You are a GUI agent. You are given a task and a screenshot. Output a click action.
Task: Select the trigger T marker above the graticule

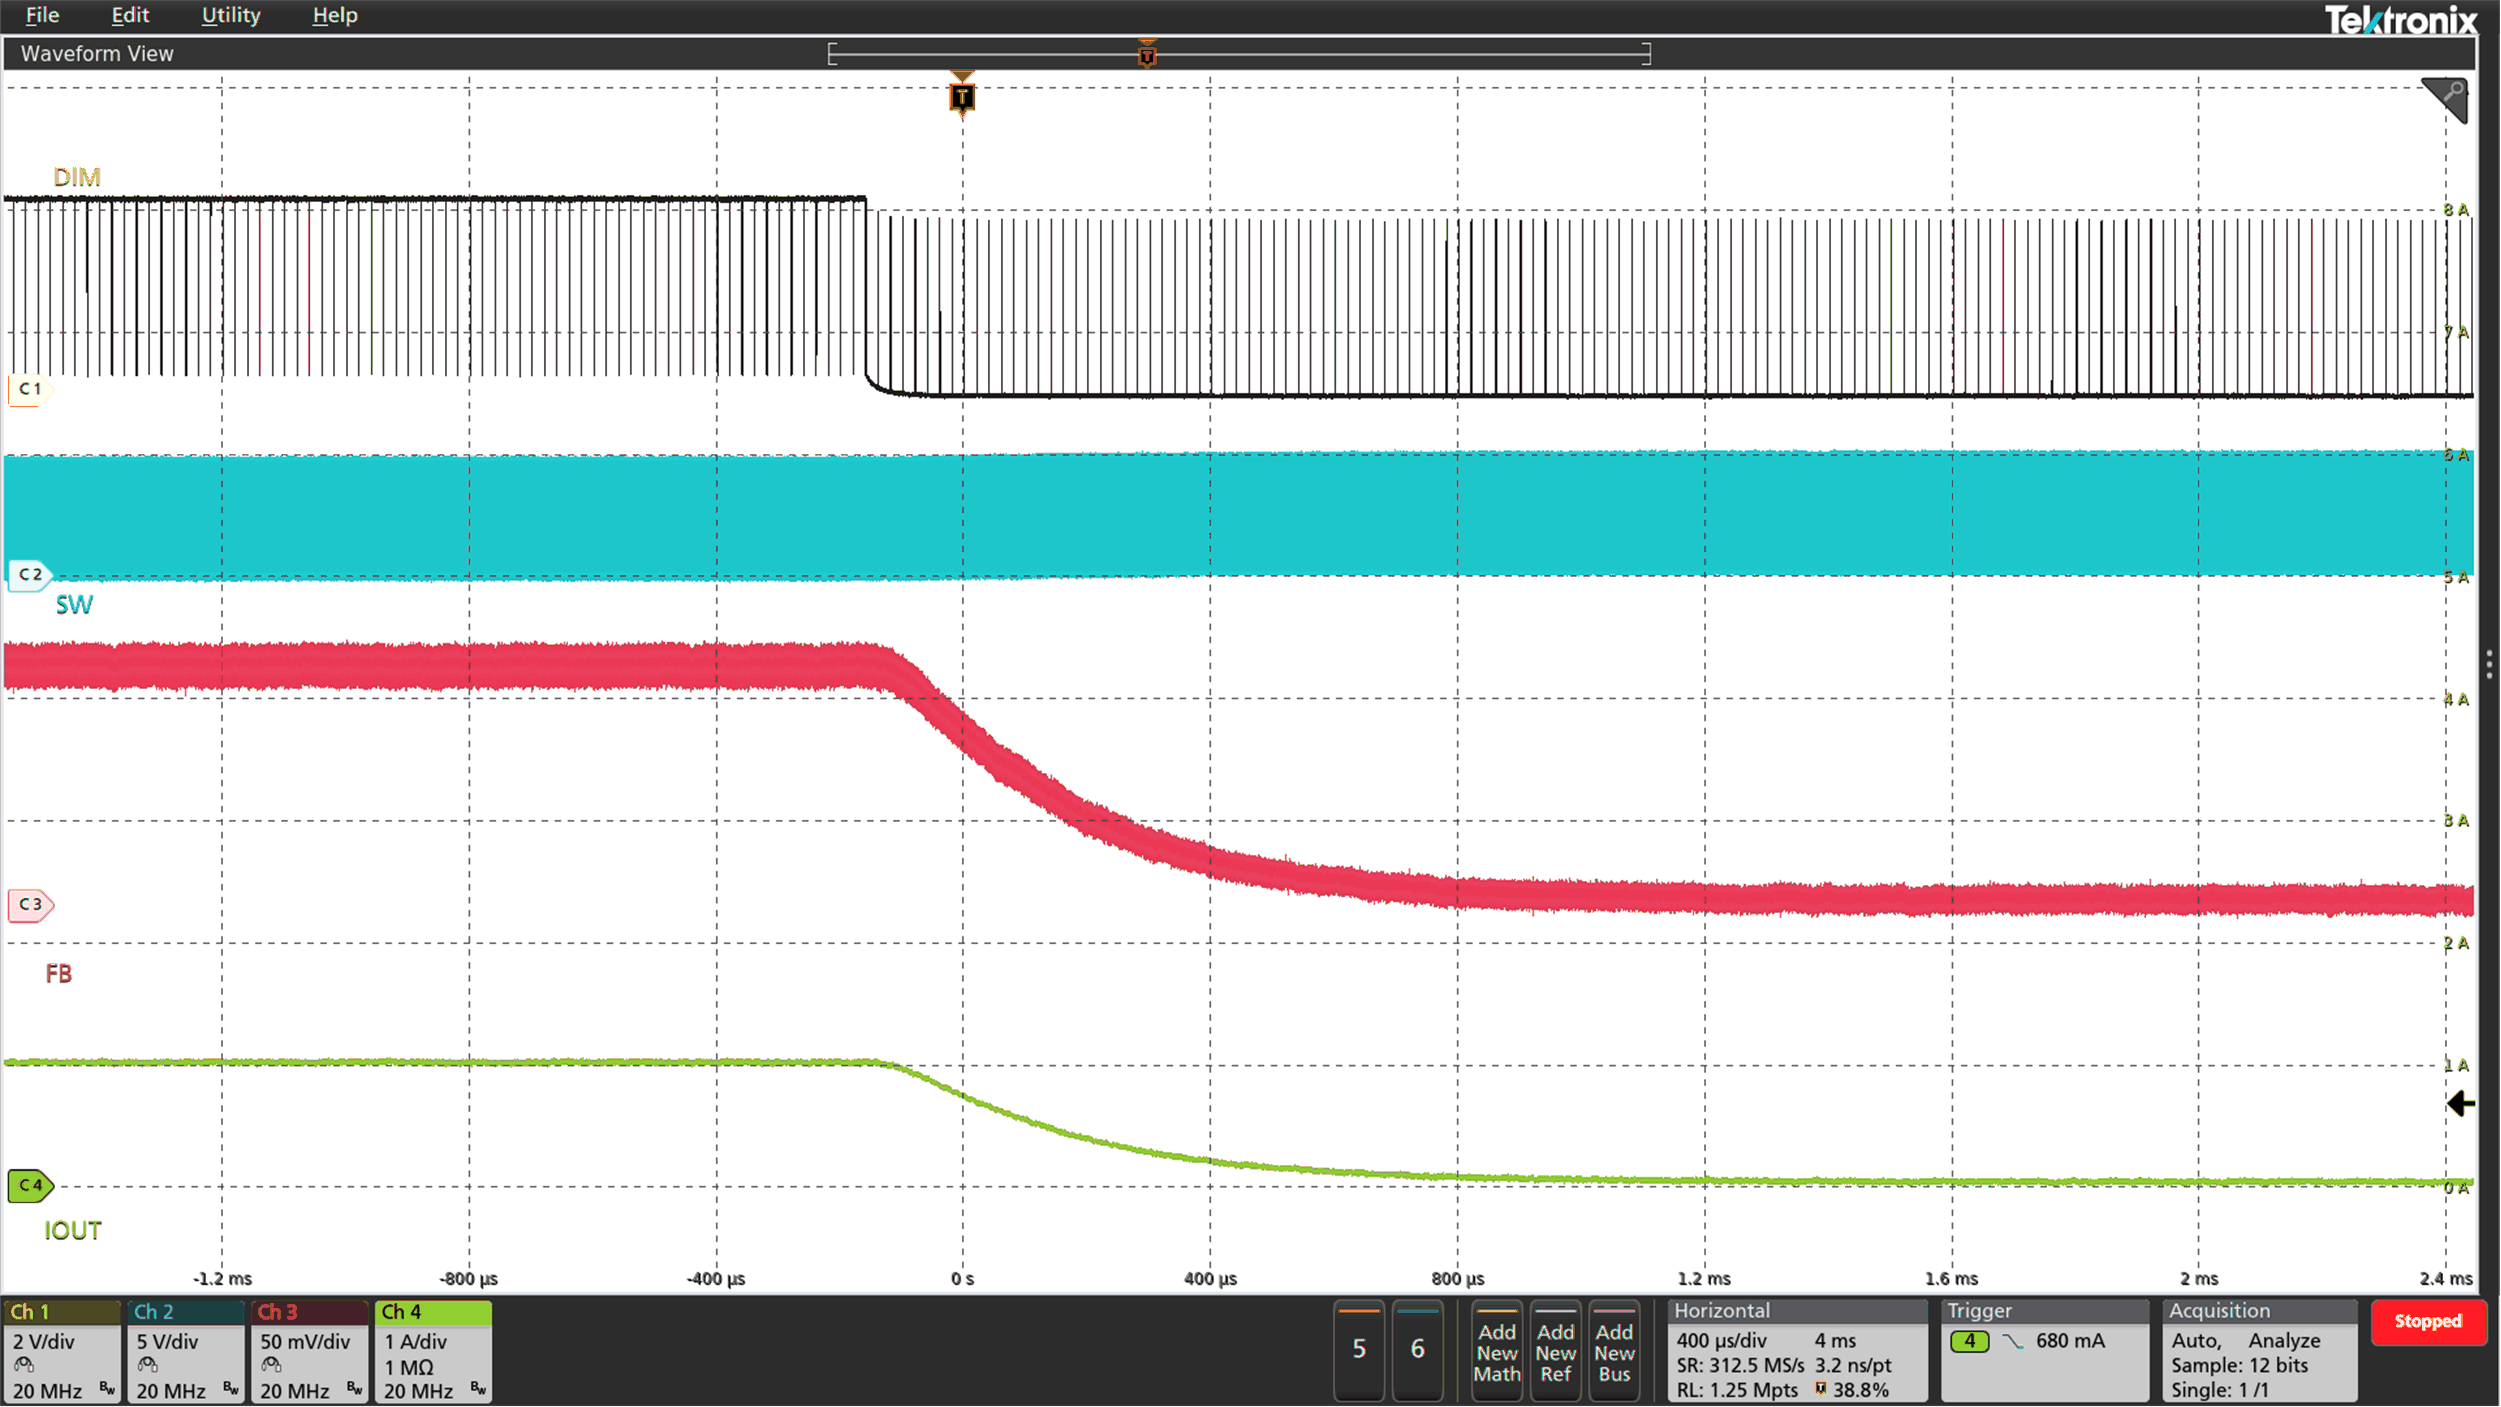pos(962,98)
